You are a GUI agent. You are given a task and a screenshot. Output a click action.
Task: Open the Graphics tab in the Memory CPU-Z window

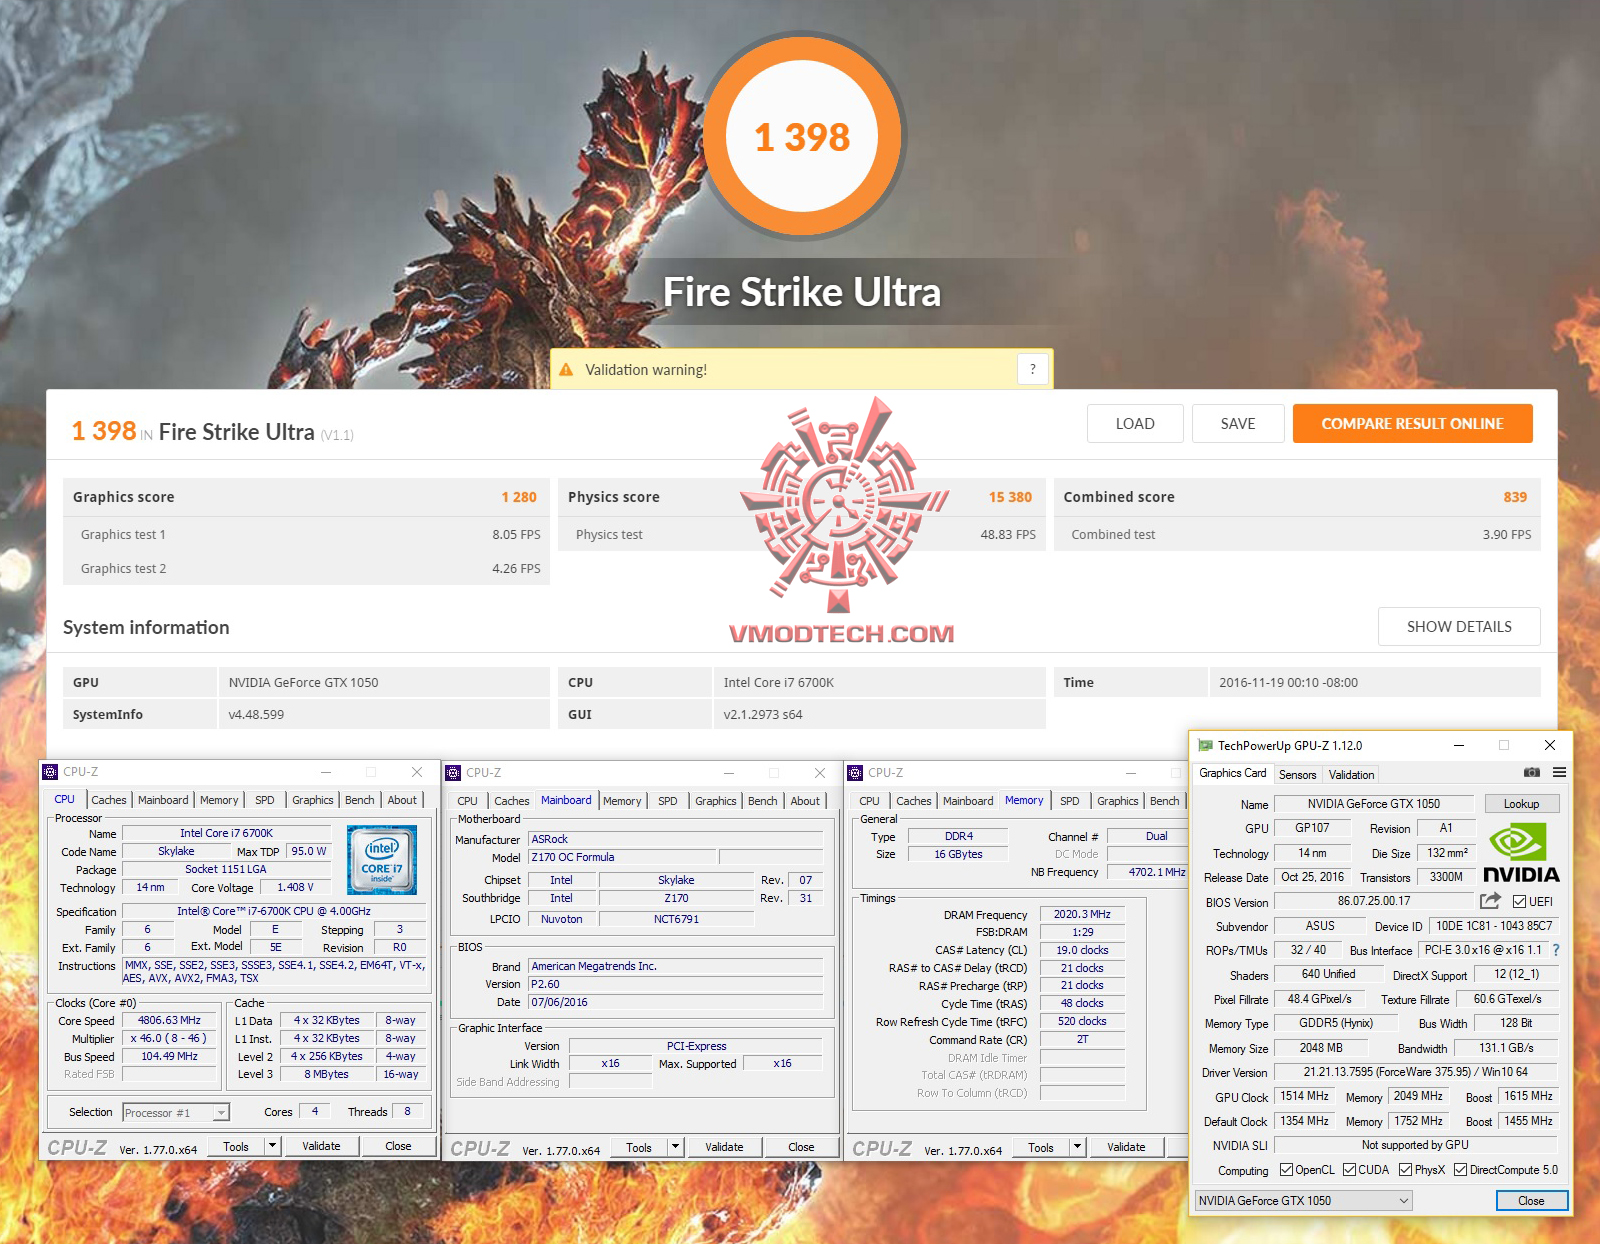click(1117, 801)
